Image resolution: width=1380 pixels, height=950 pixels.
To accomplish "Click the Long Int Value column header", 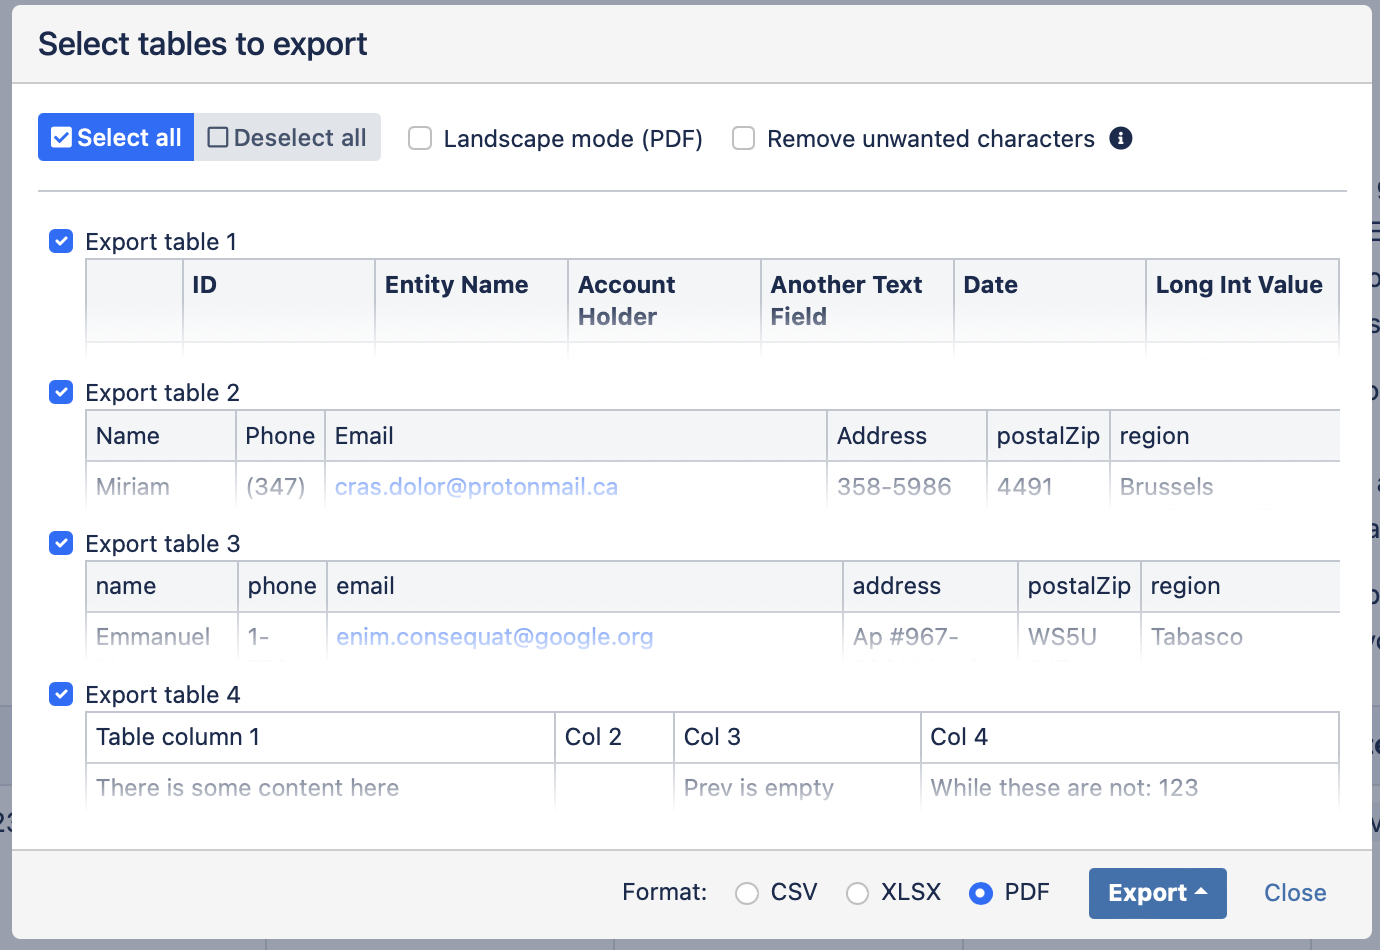I will pos(1239,285).
